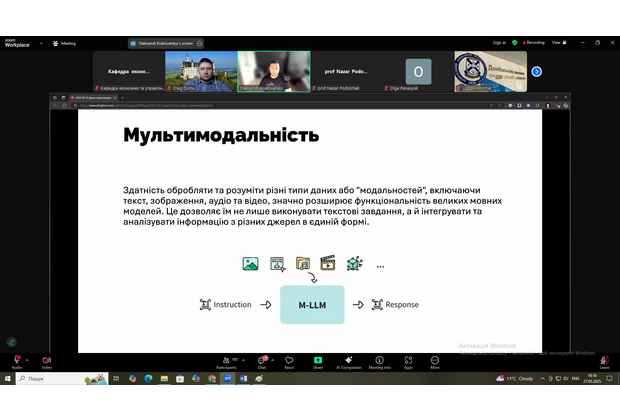This screenshot has height=420, width=620.
Task: Open the View layout menu
Action: coord(559,43)
